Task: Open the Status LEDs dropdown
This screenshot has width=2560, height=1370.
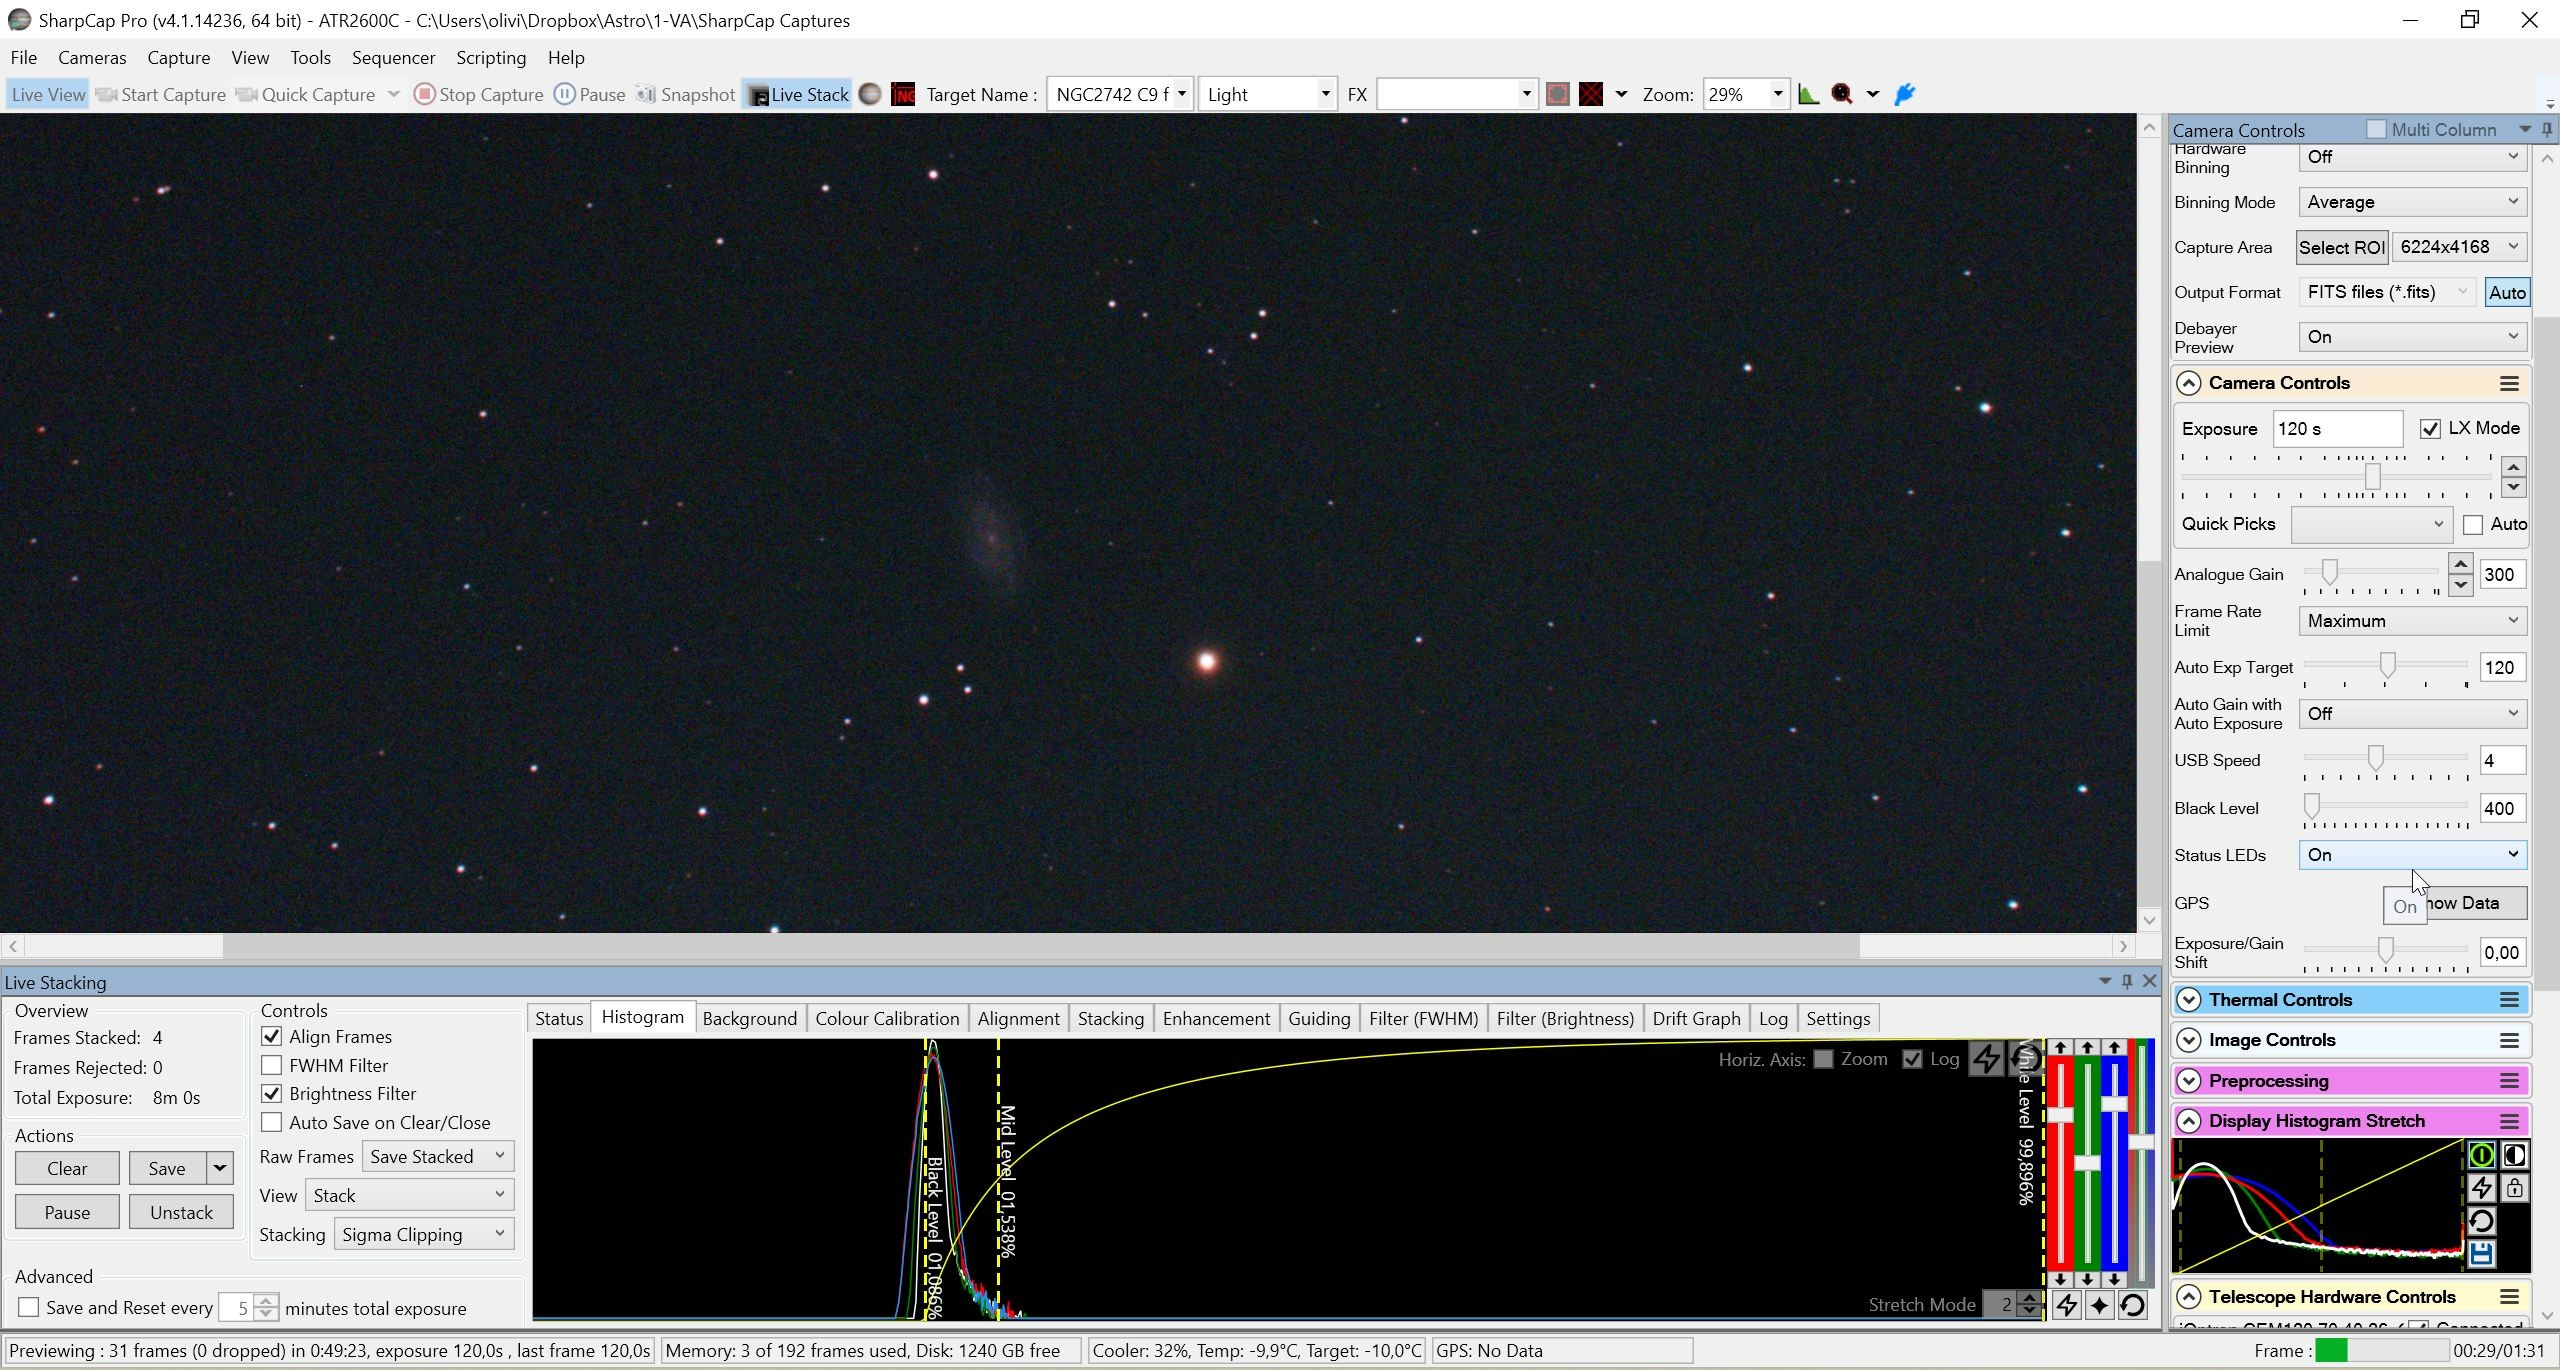Action: pos(2412,855)
